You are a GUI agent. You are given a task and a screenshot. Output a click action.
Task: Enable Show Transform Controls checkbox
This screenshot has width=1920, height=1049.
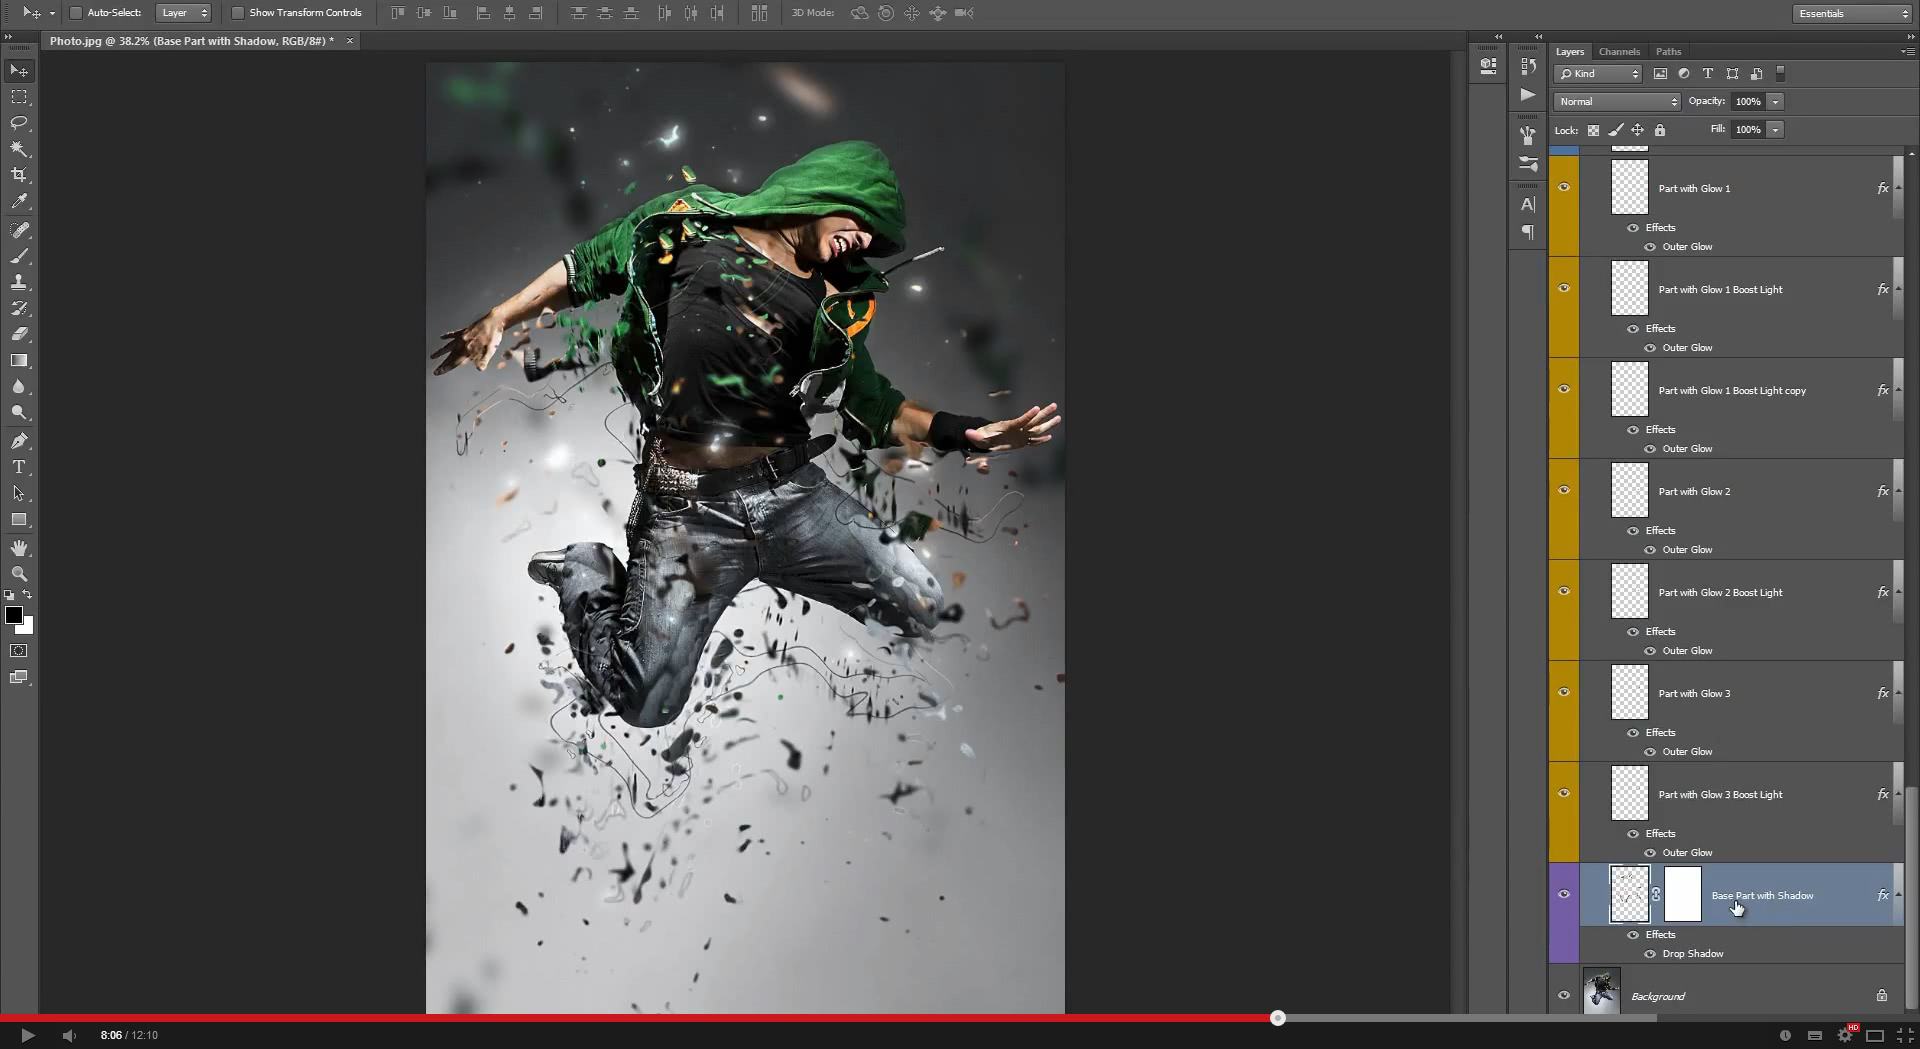(x=238, y=13)
